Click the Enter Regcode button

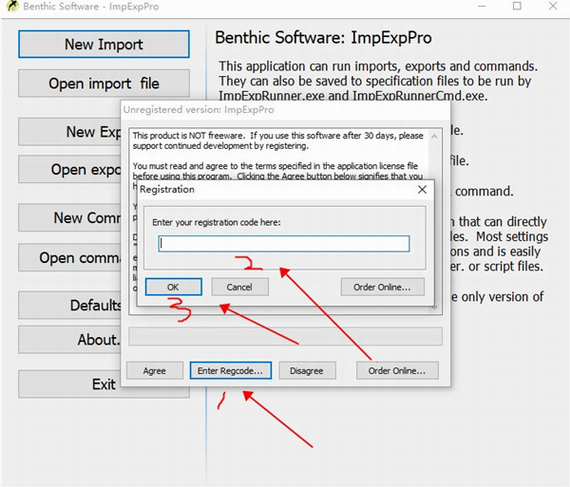(x=230, y=370)
